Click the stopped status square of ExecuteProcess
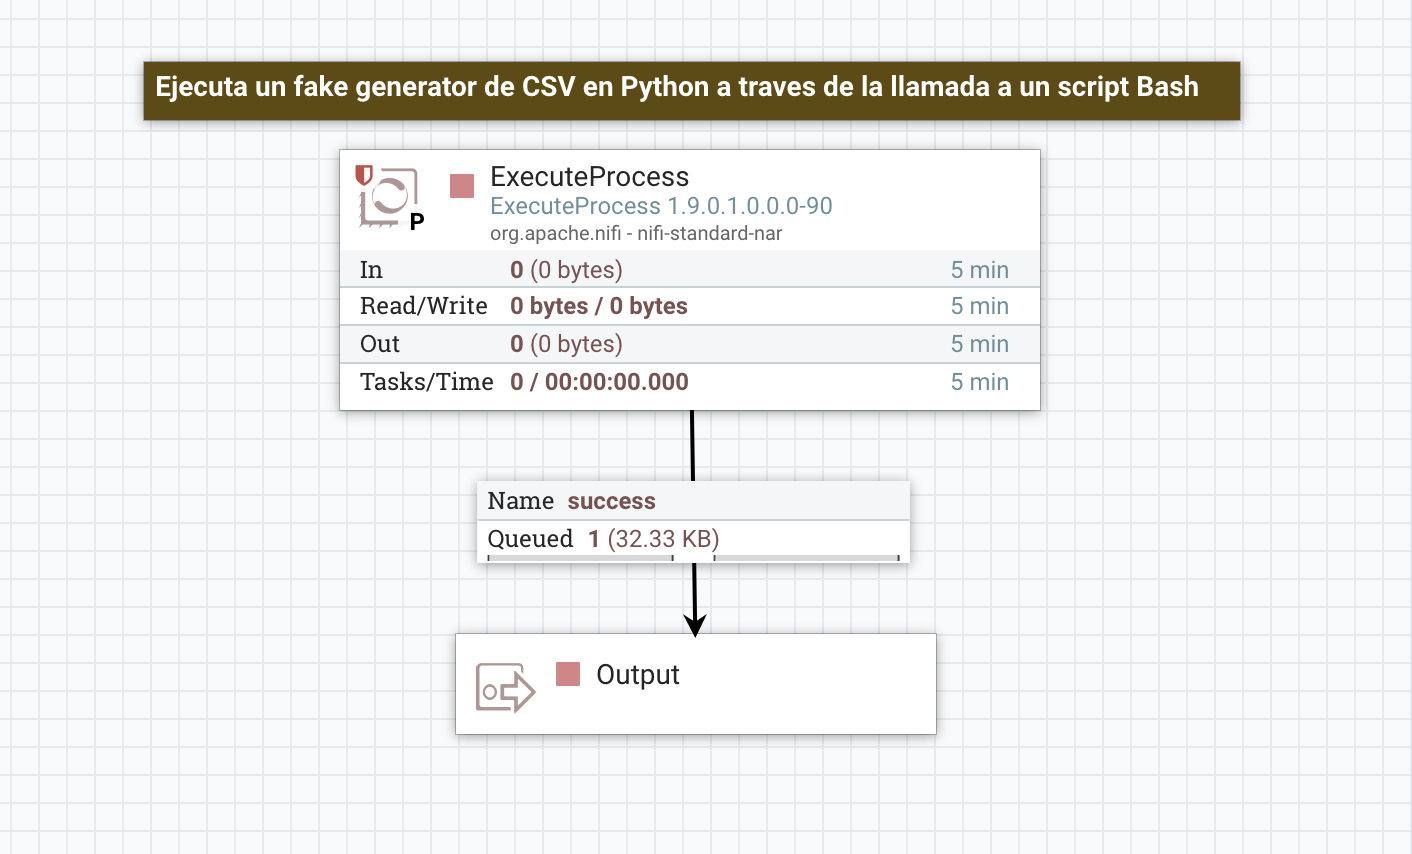1412x854 pixels. pyautogui.click(x=460, y=186)
